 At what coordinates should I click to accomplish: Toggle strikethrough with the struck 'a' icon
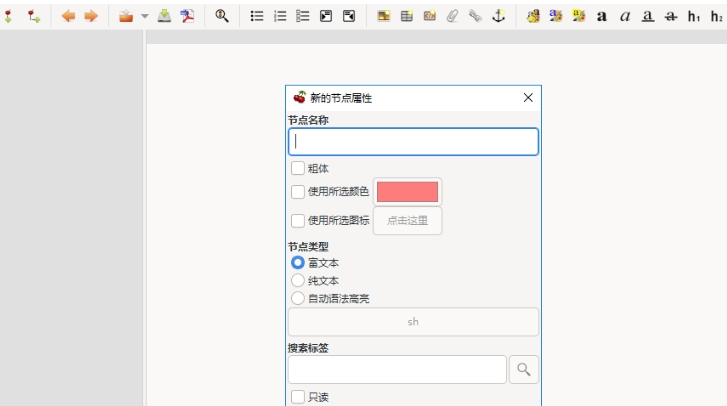[x=670, y=17]
